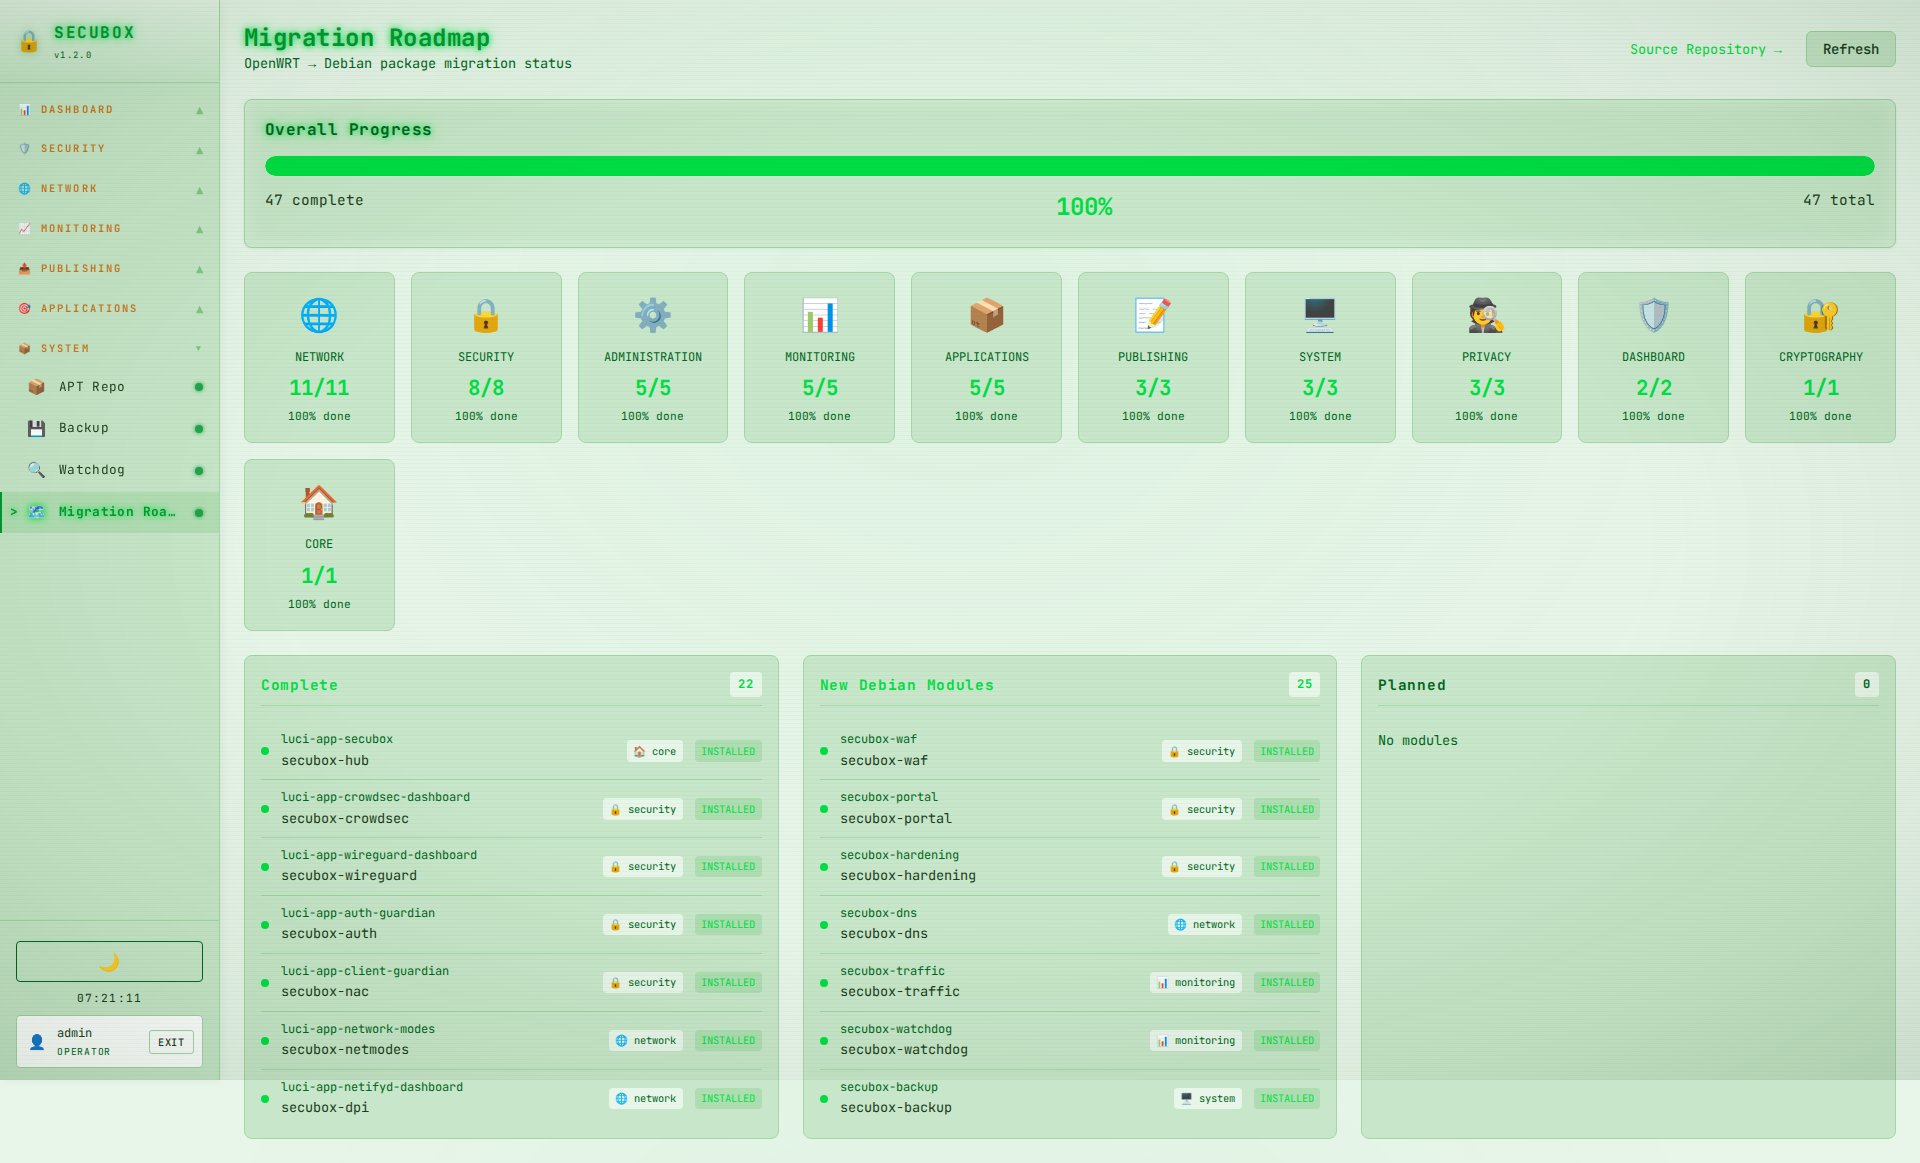Click the Privacy detective icon
Screen dimensions: 1920x1163
point(1486,316)
